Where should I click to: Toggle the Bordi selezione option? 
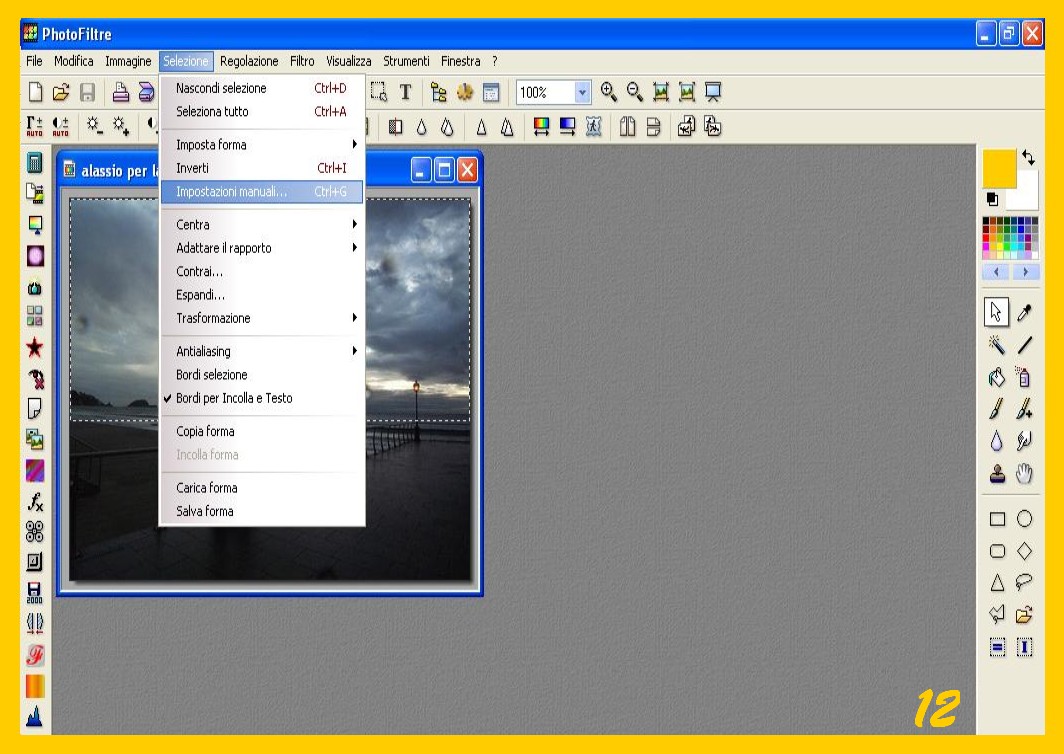211,375
